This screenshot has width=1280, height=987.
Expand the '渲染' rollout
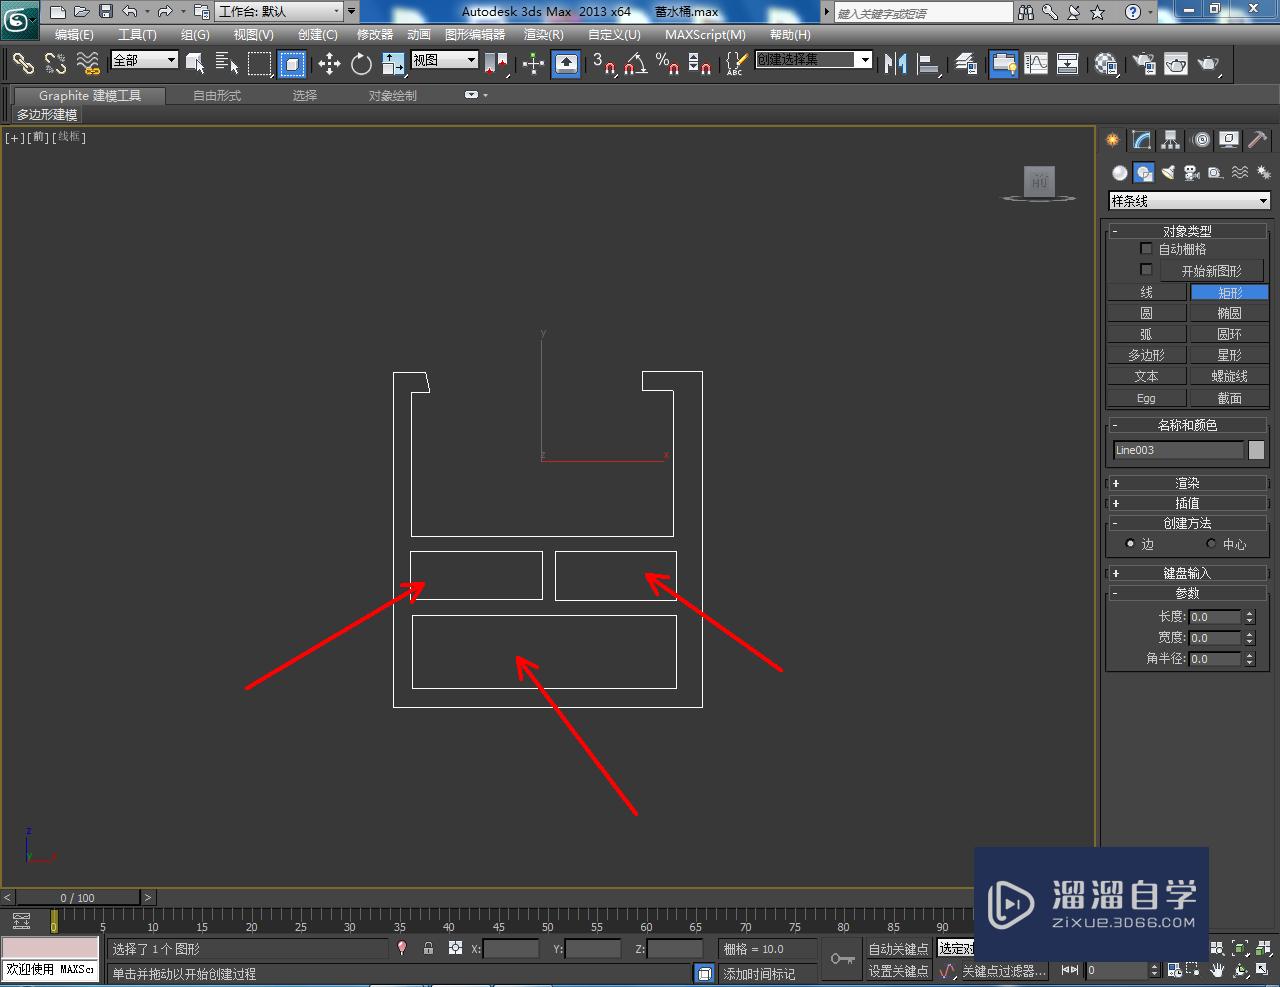point(1187,483)
